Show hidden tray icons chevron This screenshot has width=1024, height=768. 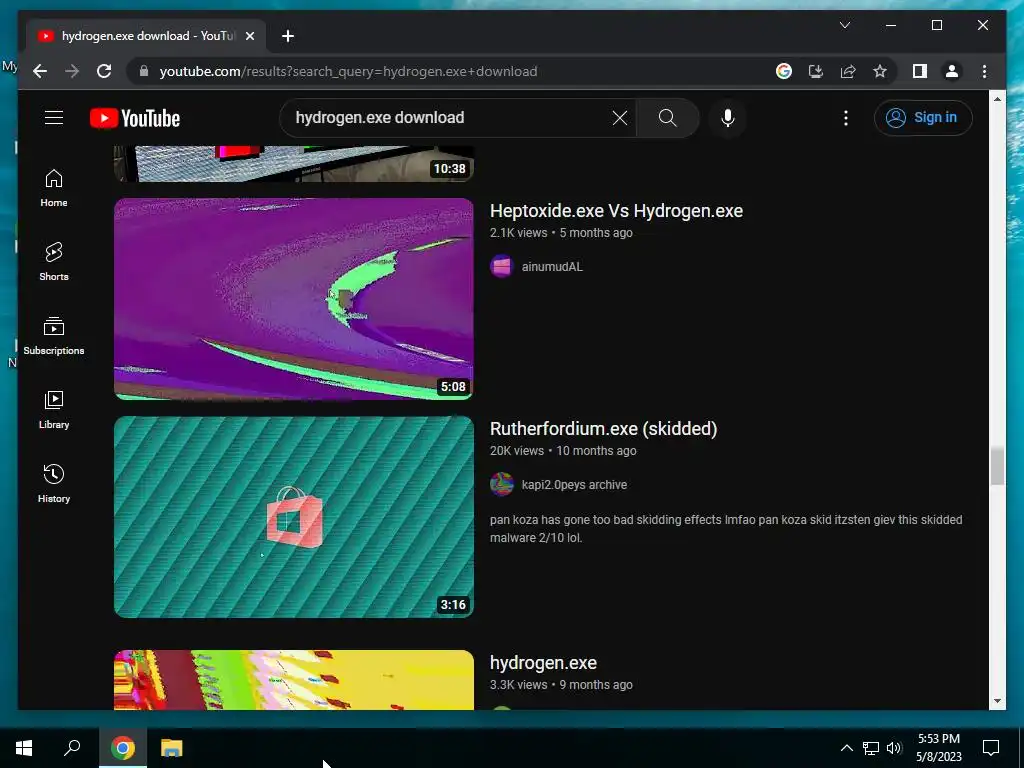coord(846,748)
